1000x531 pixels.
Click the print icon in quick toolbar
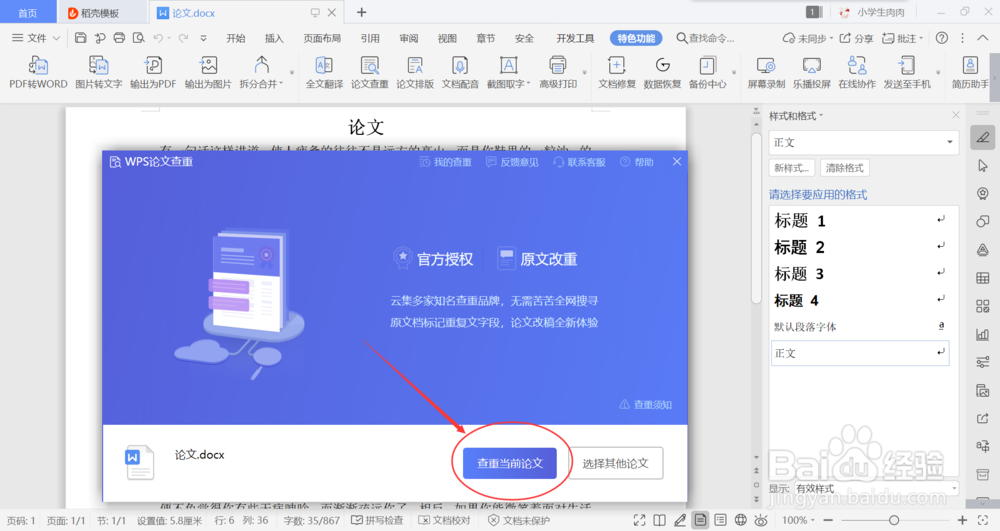pyautogui.click(x=119, y=38)
